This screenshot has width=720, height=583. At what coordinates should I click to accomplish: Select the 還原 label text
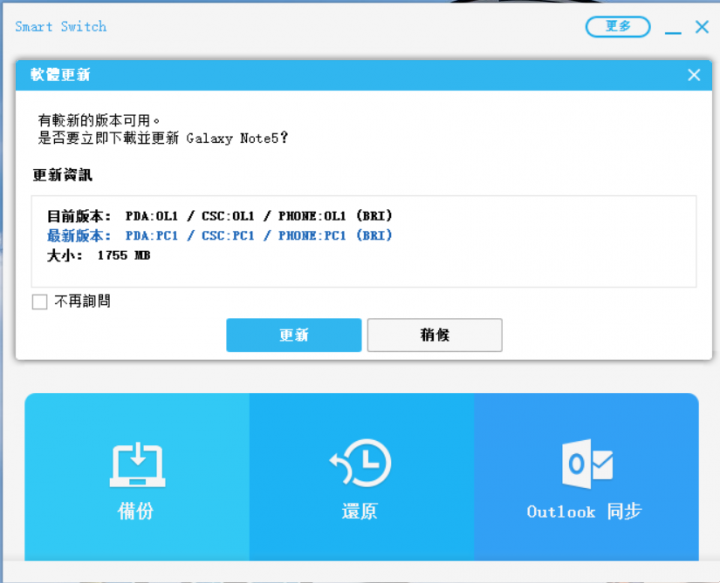point(360,511)
